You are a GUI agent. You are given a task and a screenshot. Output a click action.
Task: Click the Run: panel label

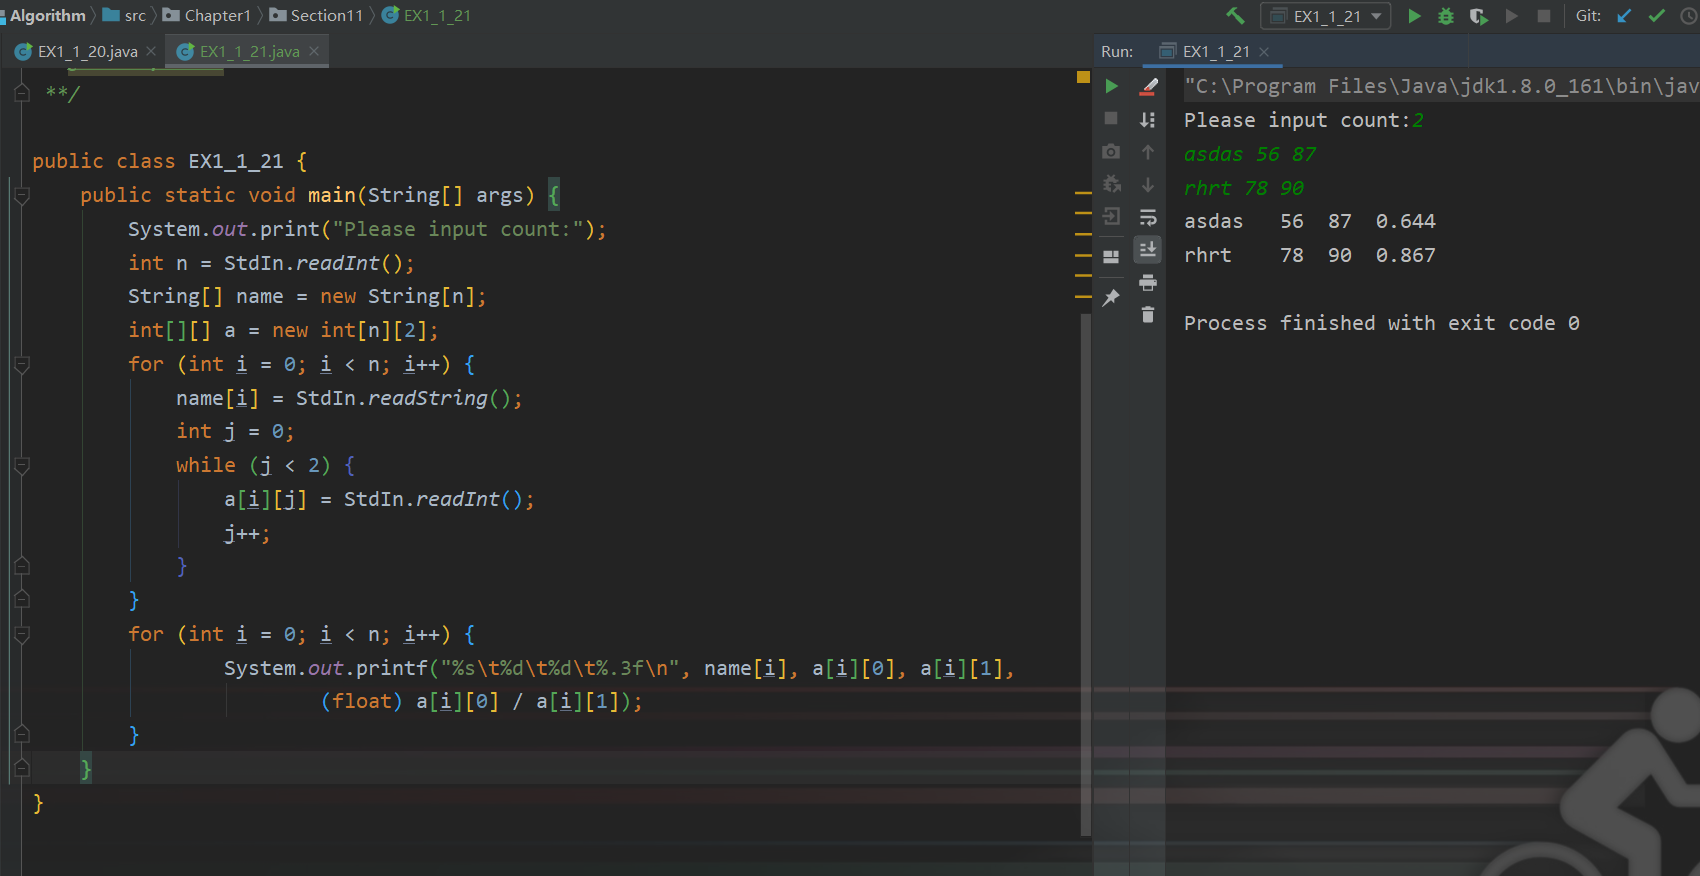click(x=1117, y=52)
